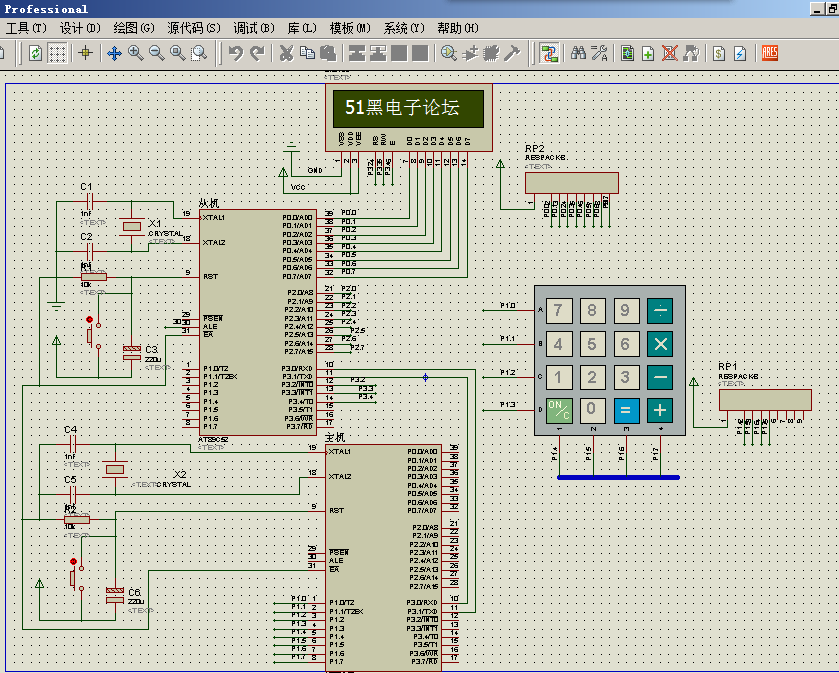This screenshot has height=673, width=839.
Task: Select the pan/center view tool
Action: click(x=114, y=53)
